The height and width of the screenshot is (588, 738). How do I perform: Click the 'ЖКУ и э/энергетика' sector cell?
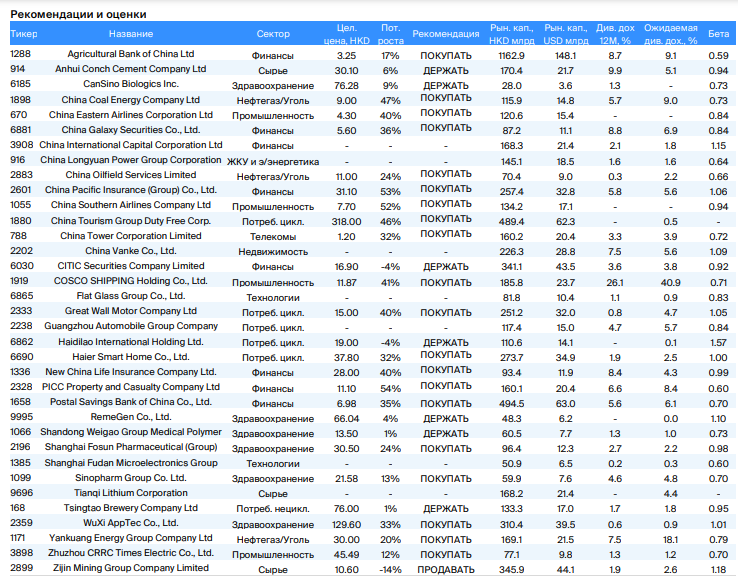coord(273,162)
